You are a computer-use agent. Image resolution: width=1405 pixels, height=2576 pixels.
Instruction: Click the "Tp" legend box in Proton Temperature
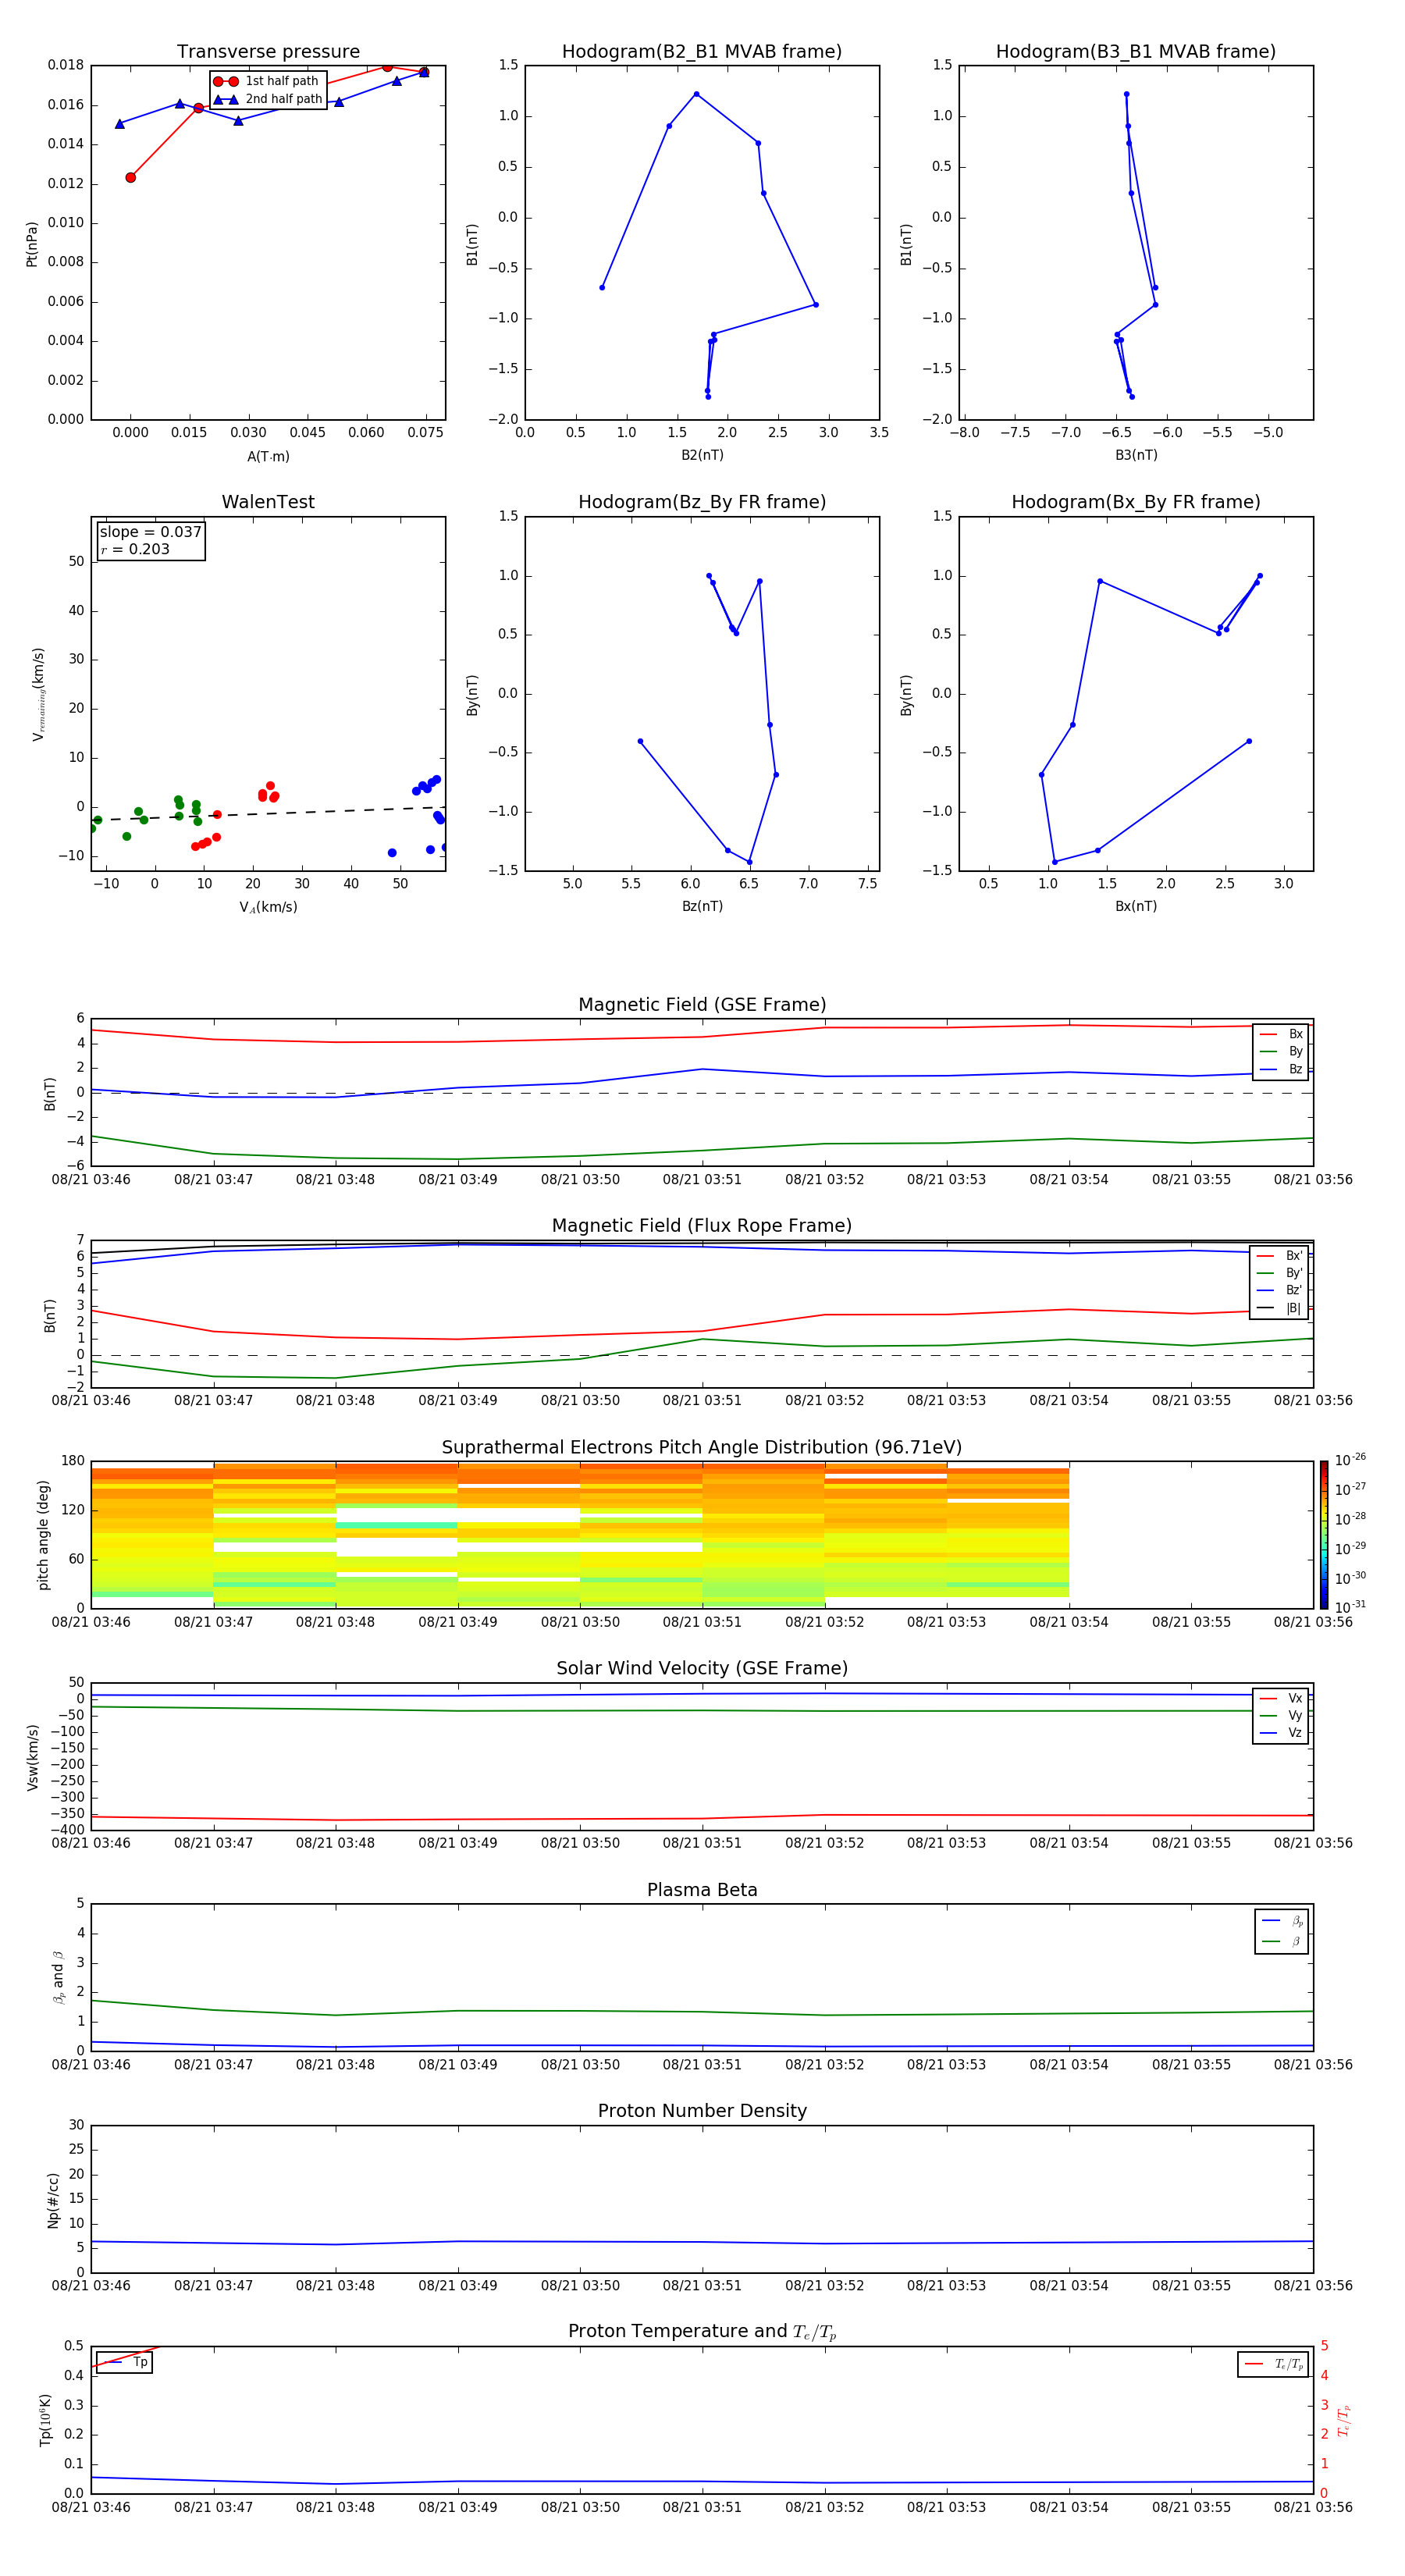coord(124,2363)
